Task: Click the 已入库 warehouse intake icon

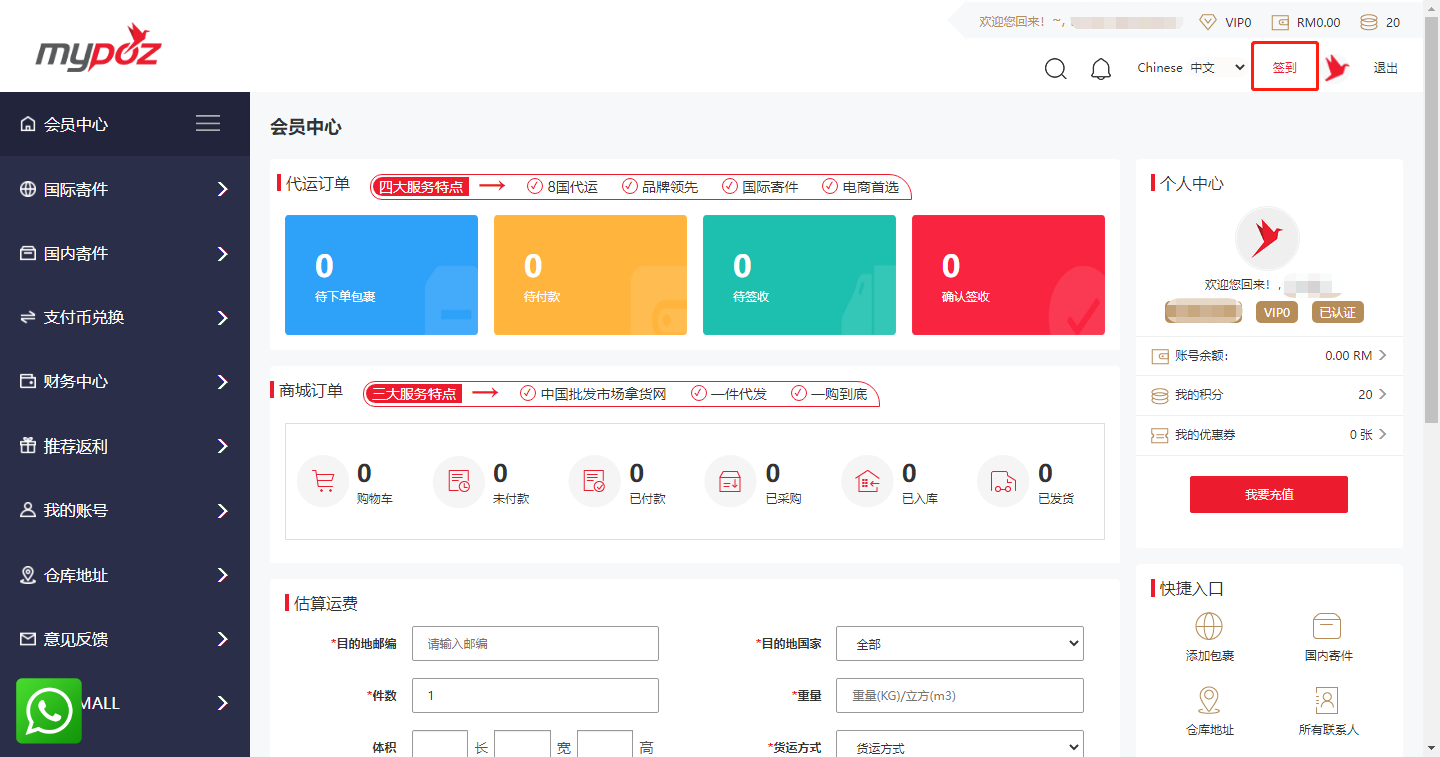Action: pos(866,481)
